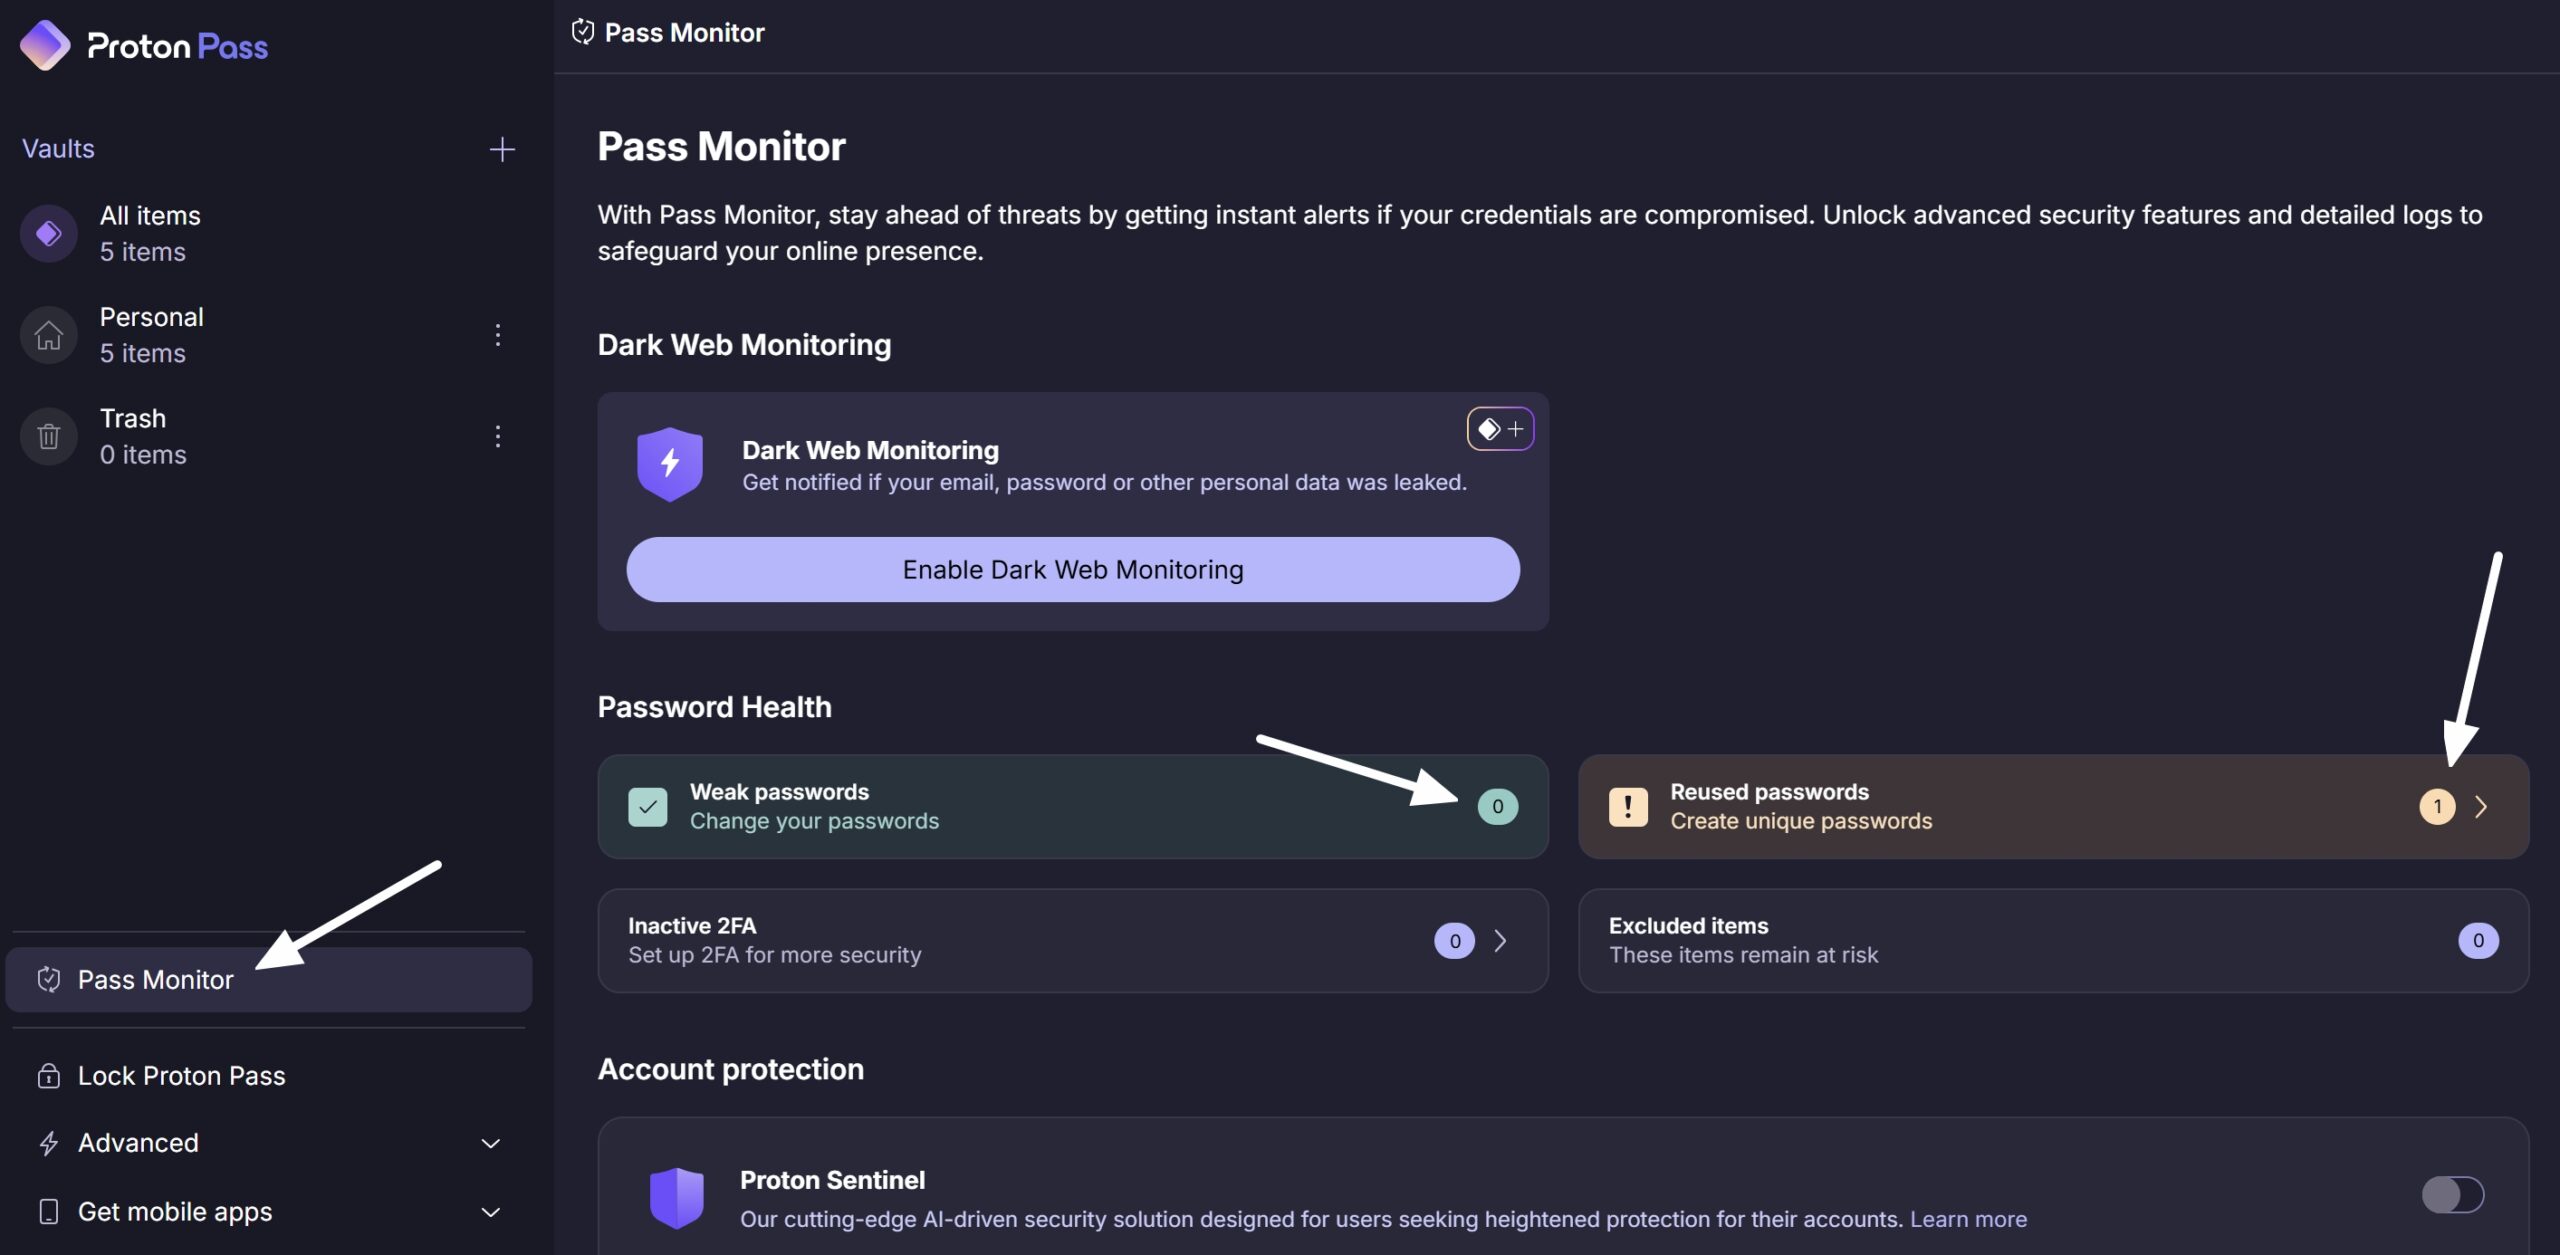This screenshot has width=2560, height=1255.
Task: Toggle the Proton Sentinel switch
Action: (x=2452, y=1194)
